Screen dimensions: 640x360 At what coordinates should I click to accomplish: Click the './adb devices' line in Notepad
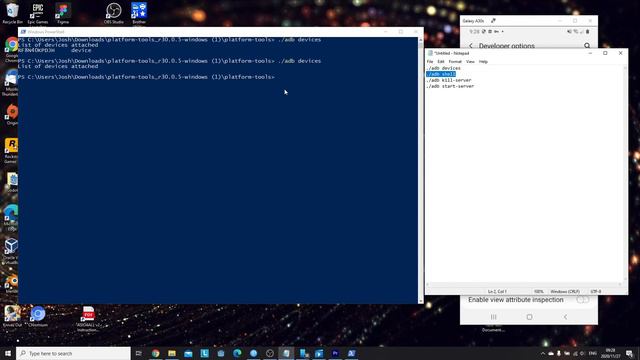[x=443, y=68]
